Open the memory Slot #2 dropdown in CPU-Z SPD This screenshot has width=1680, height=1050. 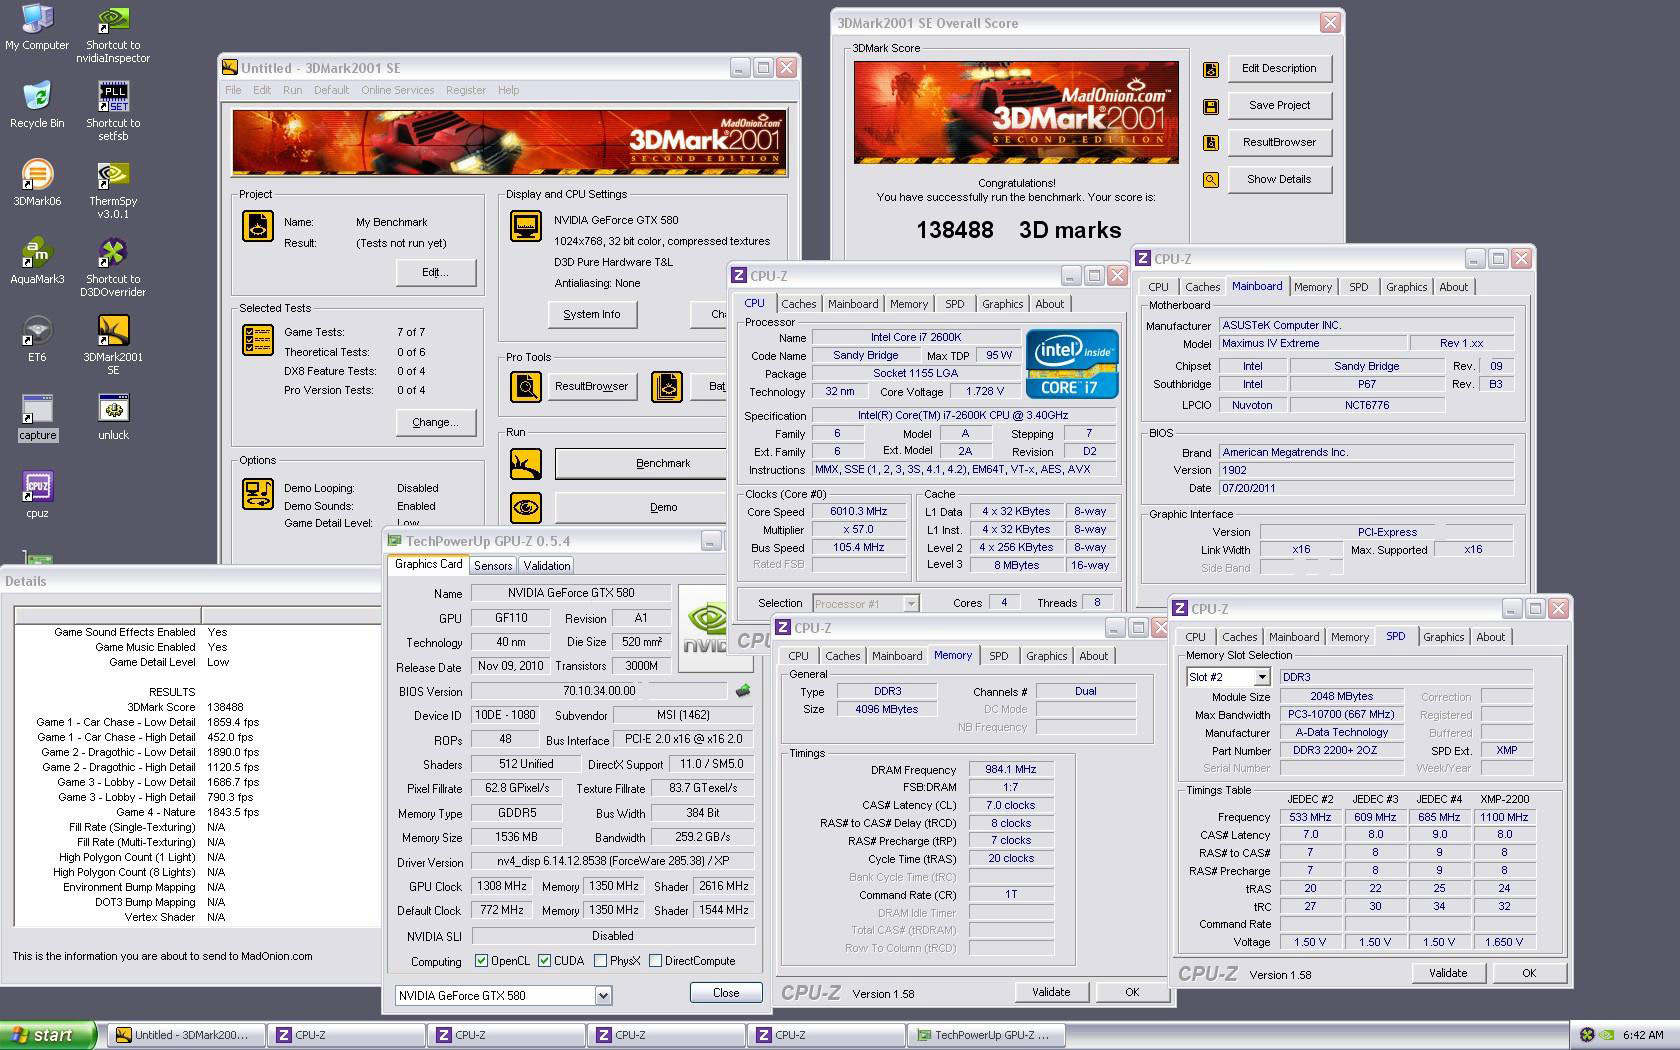click(x=1262, y=677)
